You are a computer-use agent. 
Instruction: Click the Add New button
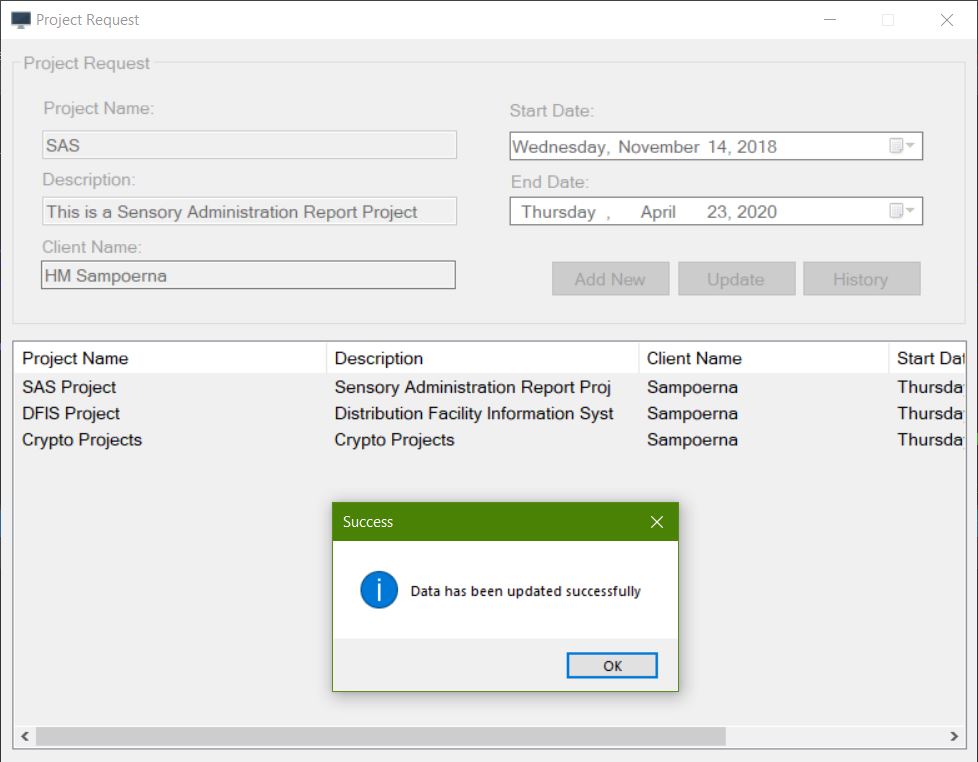tap(610, 278)
